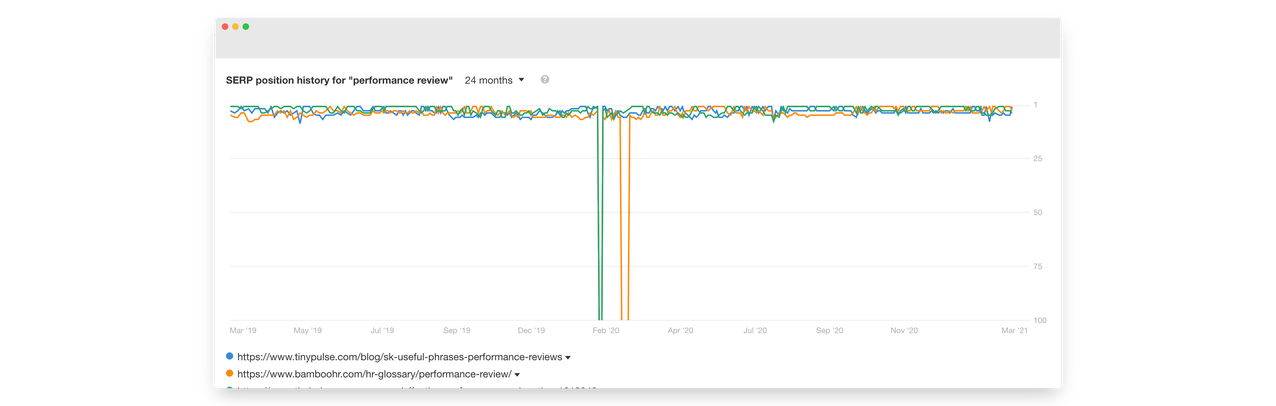This screenshot has width=1276, height=406.
Task: Maximize the window with the green button
Action: click(x=246, y=27)
